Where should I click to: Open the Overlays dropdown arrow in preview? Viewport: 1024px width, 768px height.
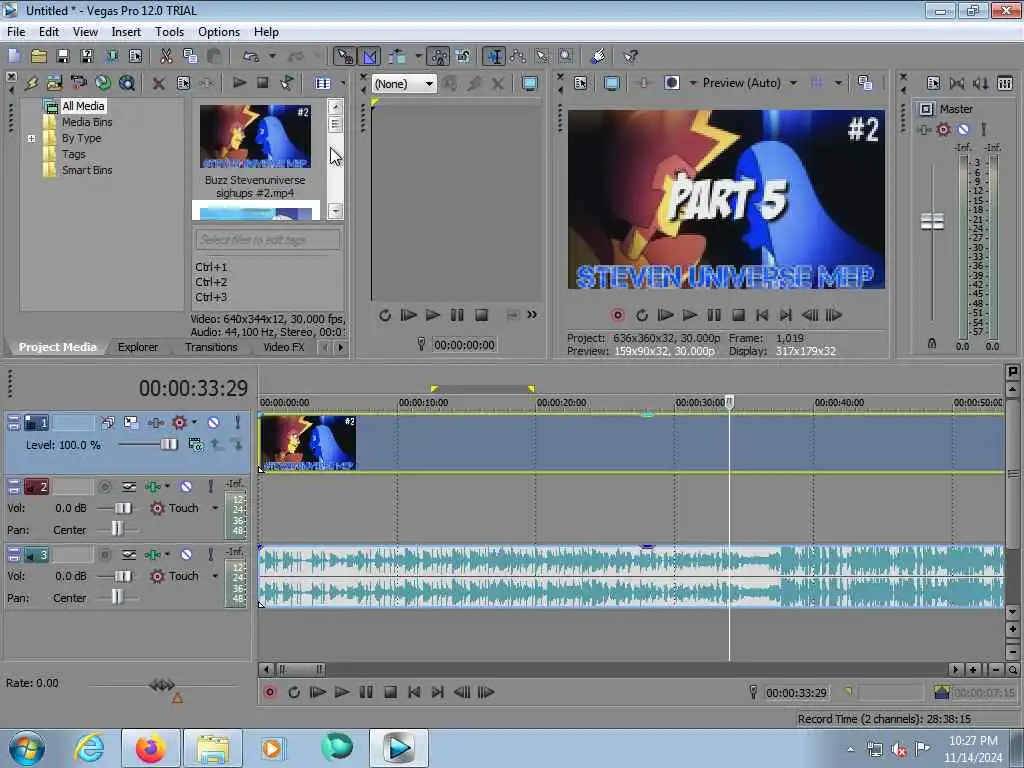[x=838, y=83]
